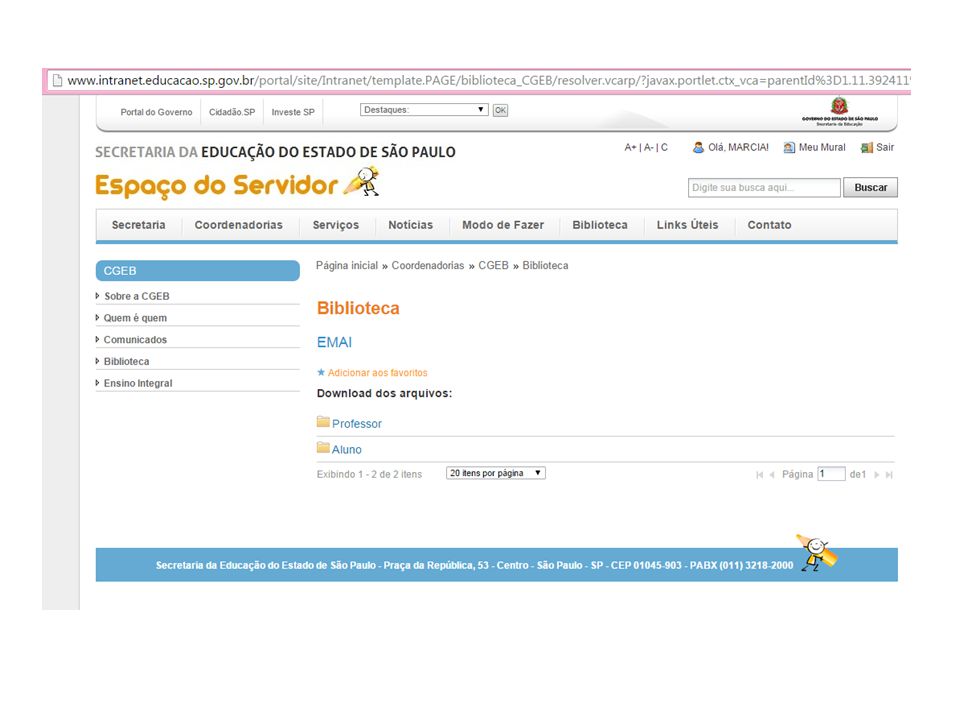Go to previous page pagination arrow
Screen dimensions: 960x720
[x=771, y=474]
